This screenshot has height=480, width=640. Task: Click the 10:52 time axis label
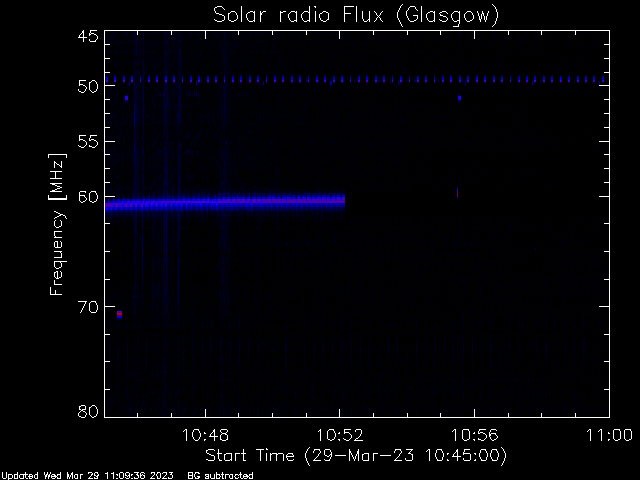(340, 435)
